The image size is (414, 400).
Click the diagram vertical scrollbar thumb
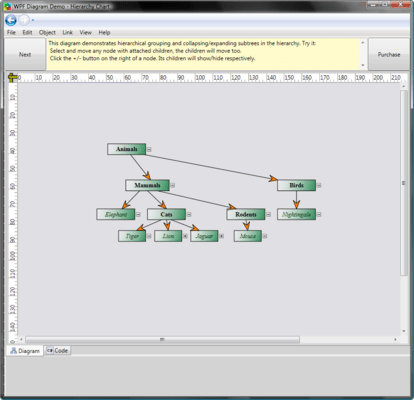coord(404,183)
